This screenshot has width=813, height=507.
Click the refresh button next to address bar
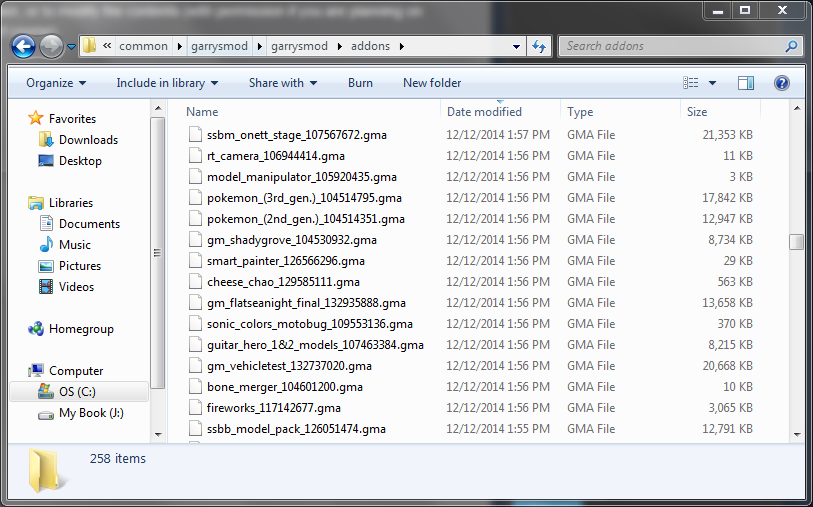[539, 46]
